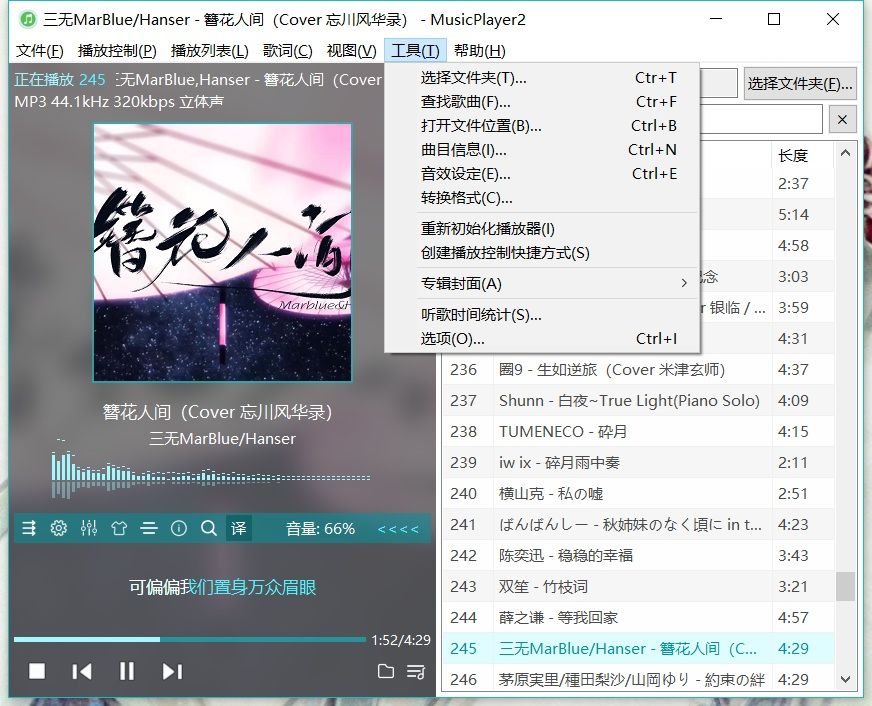Pause the current song
This screenshot has height=706, width=872.
pyautogui.click(x=127, y=672)
